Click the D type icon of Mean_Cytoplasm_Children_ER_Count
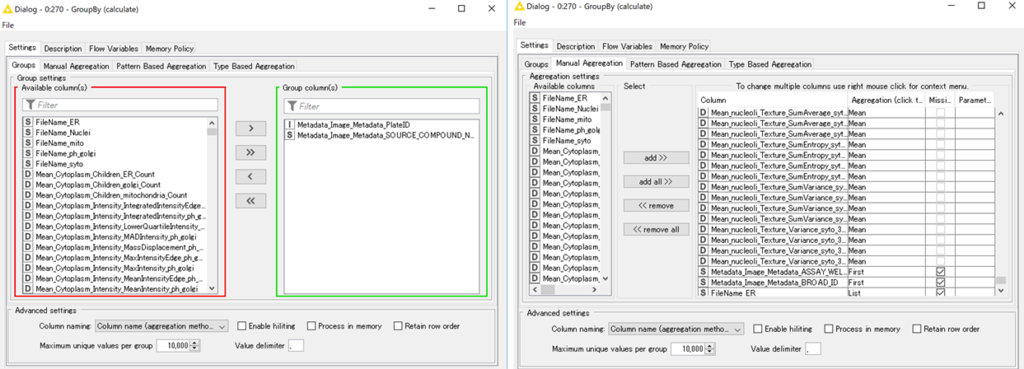Image resolution: width=1024 pixels, height=369 pixels. 28,174
